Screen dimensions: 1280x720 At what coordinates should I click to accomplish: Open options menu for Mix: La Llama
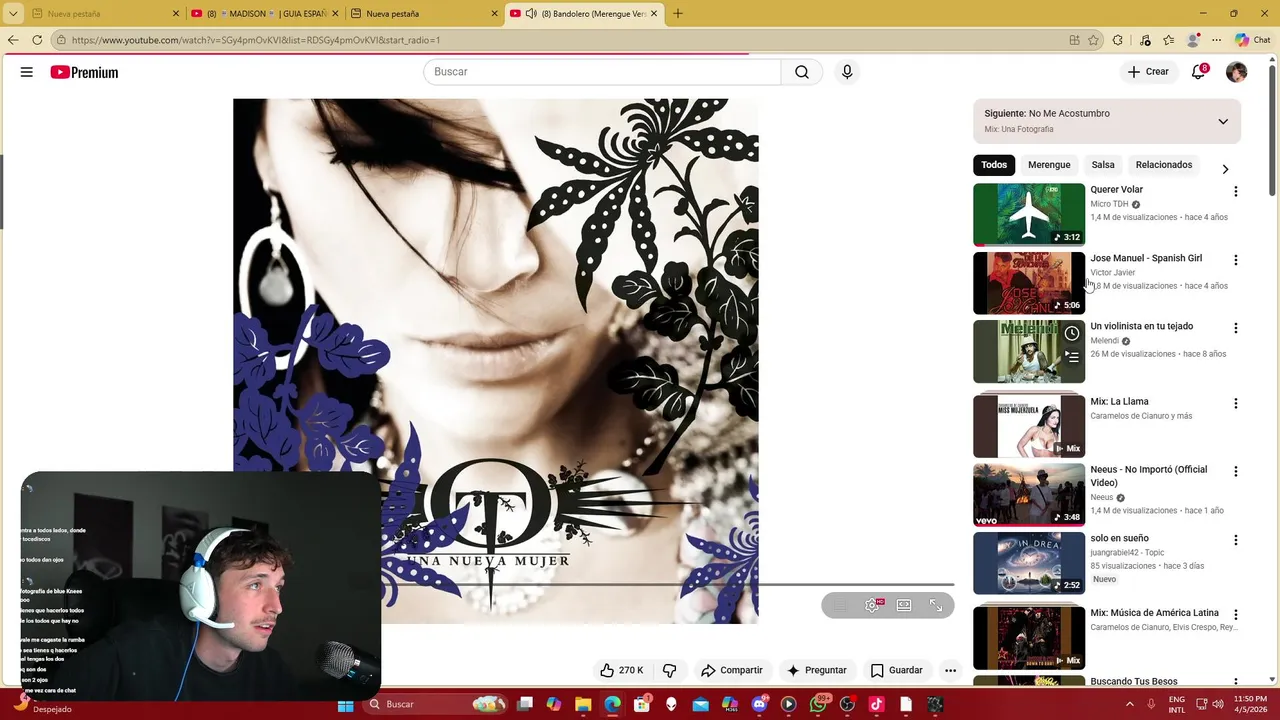1235,403
